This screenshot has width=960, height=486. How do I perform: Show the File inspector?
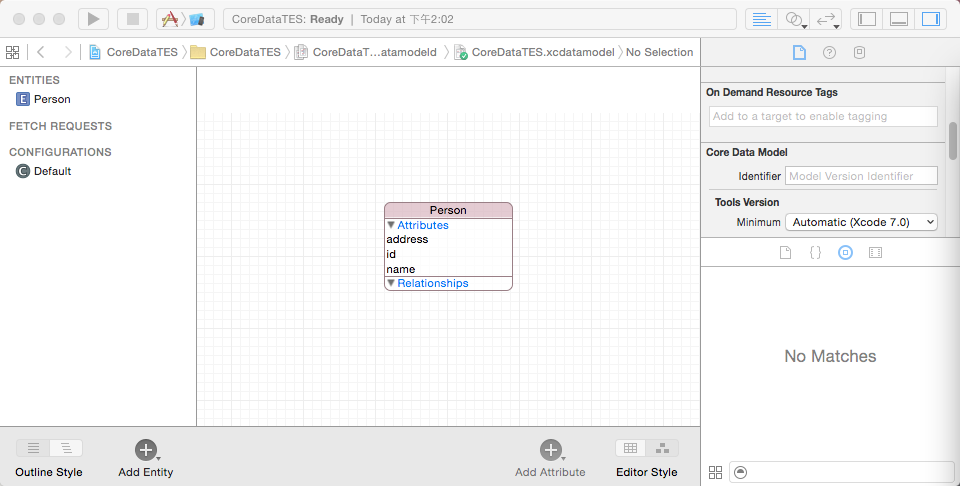(799, 52)
